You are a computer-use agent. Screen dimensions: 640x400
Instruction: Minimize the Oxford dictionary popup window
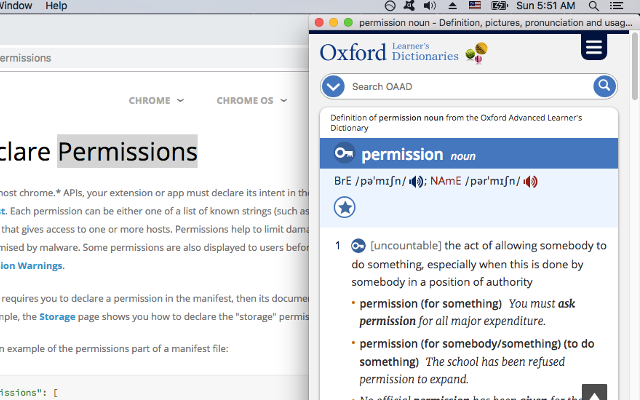[x=333, y=22]
